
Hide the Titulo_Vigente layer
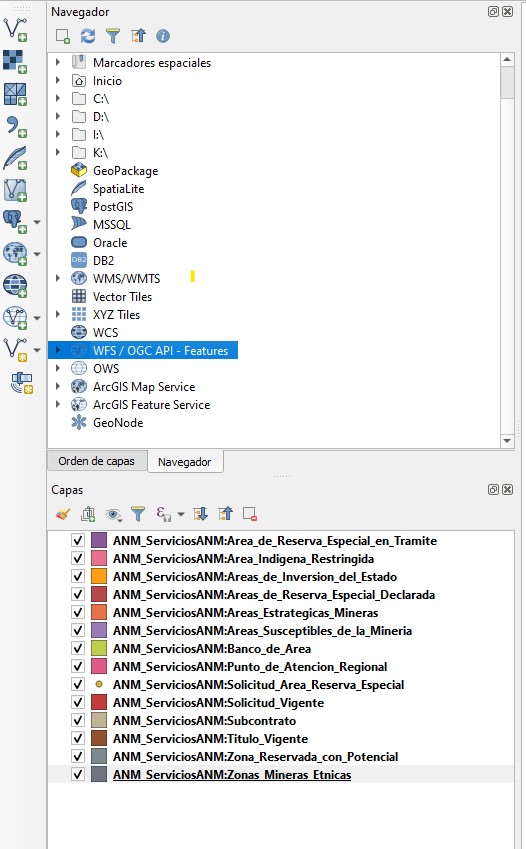coord(78,739)
